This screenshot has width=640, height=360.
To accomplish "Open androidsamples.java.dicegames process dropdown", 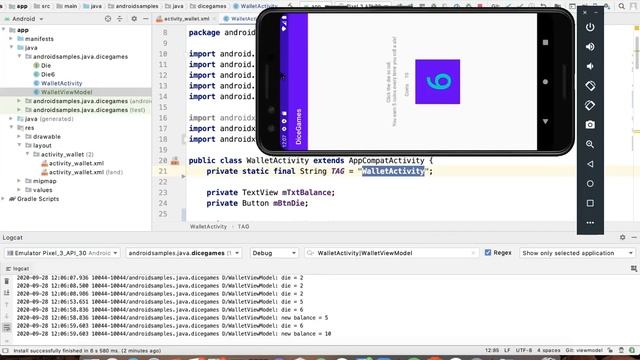I will point(183,253).
